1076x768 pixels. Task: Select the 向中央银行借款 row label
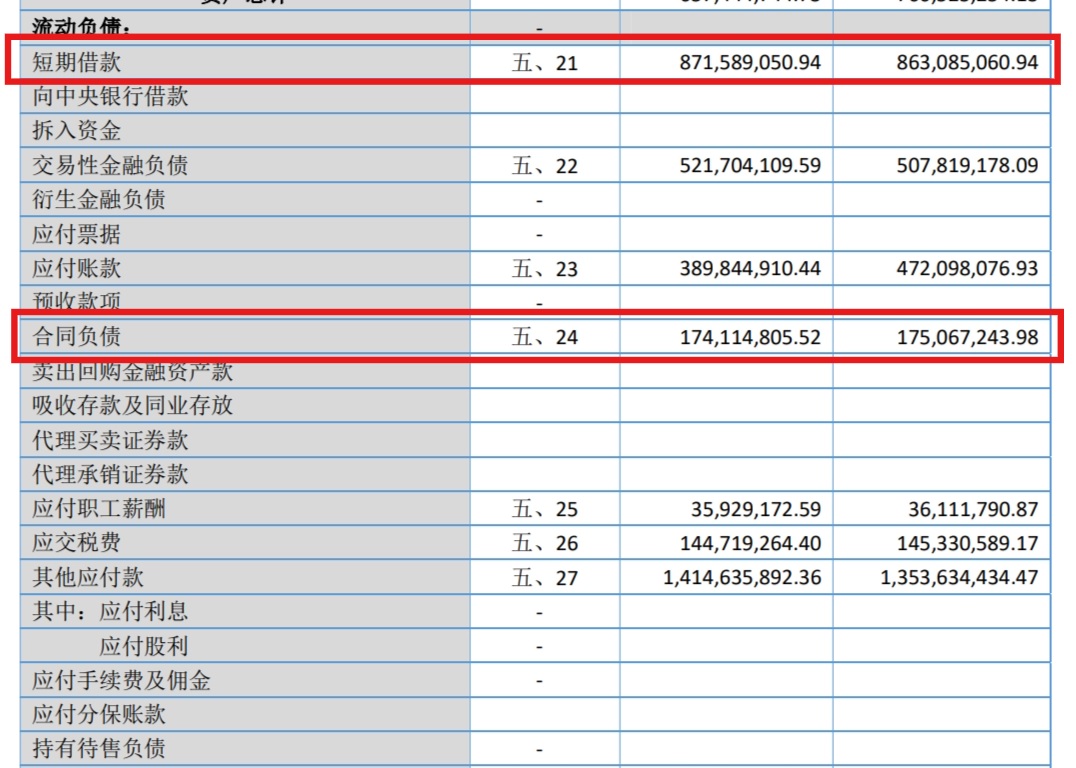click(110, 96)
